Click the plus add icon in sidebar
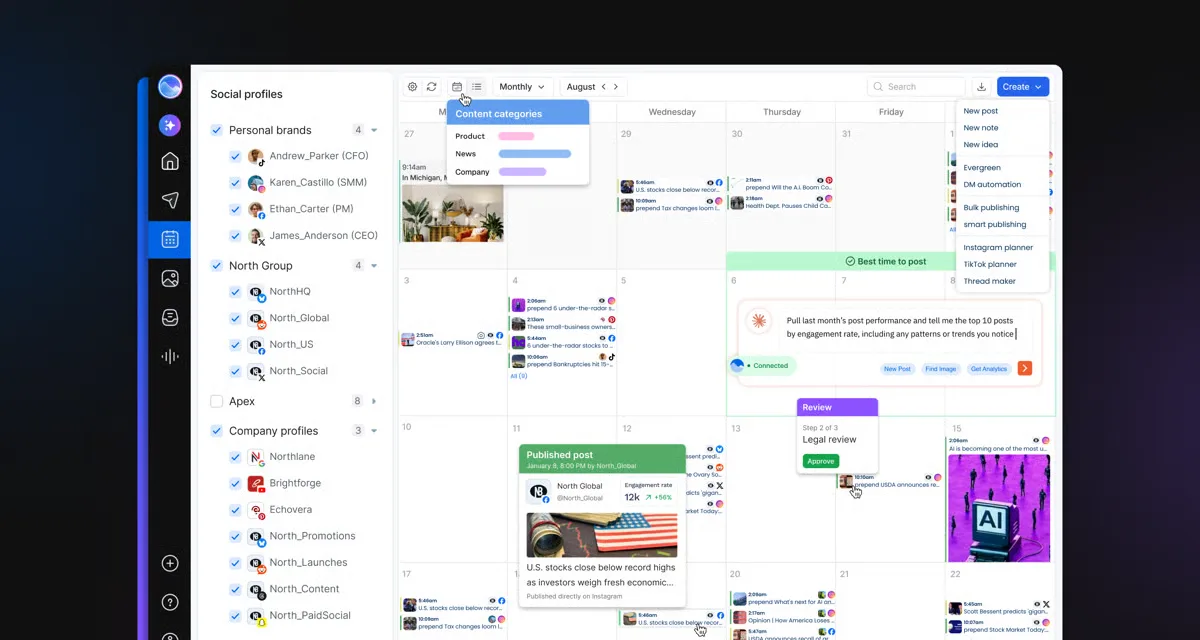The width and height of the screenshot is (1200, 640). click(170, 563)
